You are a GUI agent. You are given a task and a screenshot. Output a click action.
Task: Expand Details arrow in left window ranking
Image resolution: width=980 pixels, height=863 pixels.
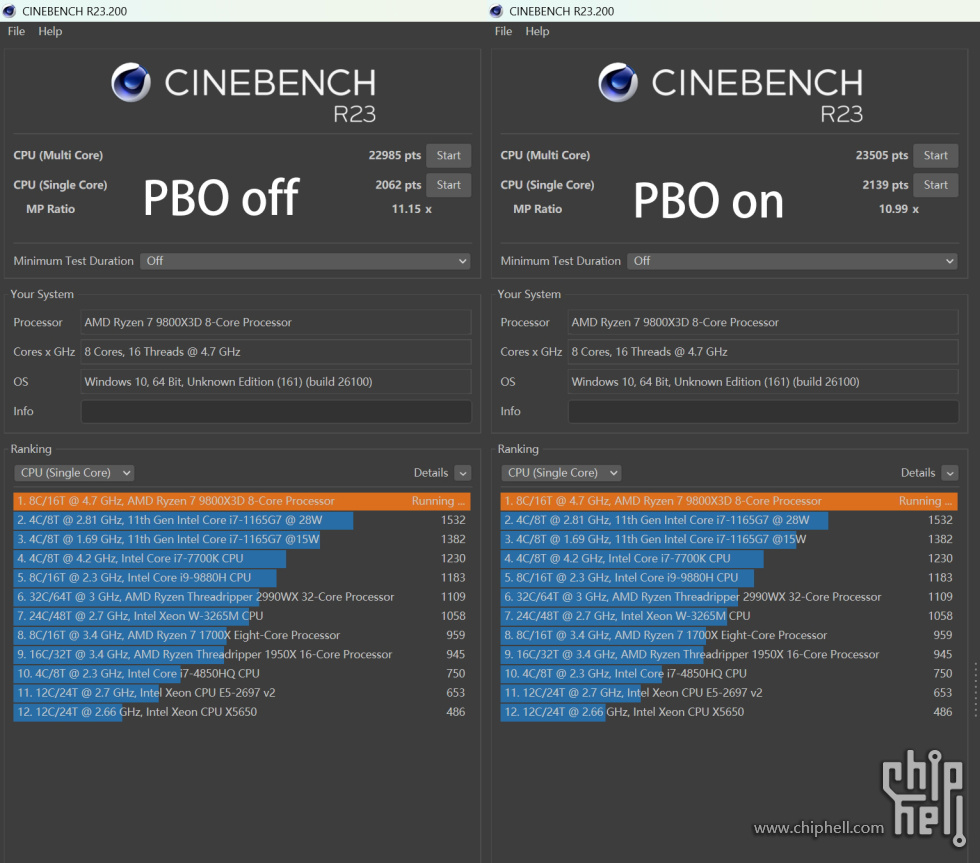tap(462, 473)
